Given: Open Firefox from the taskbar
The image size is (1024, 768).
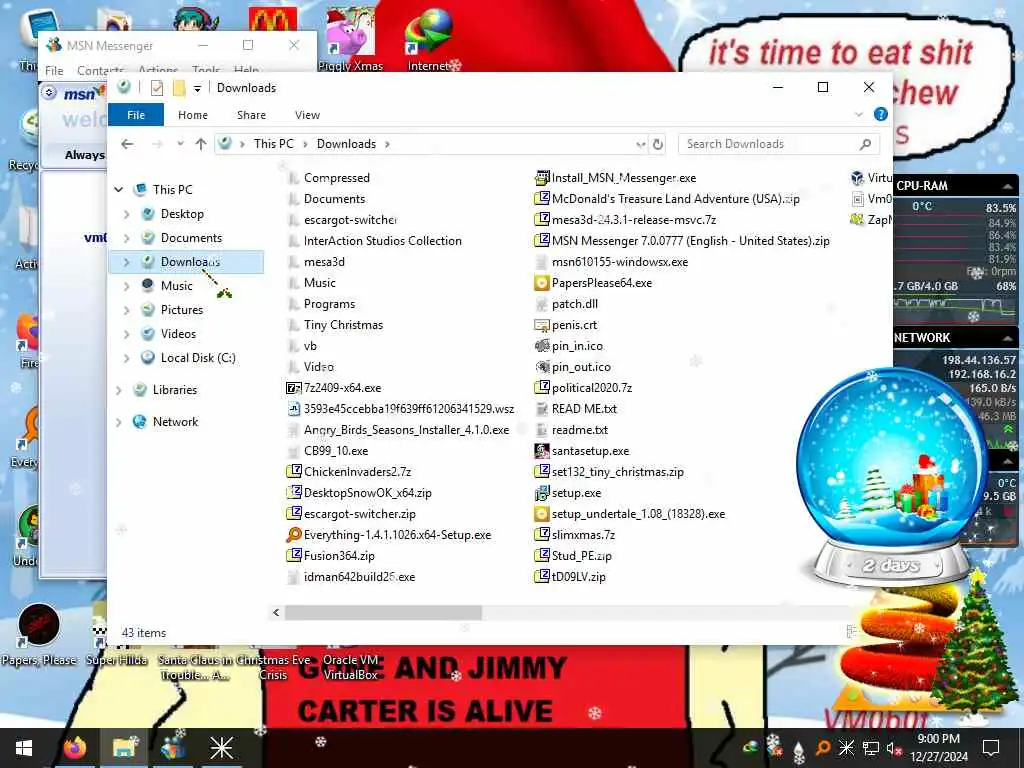Looking at the screenshot, I should (75, 748).
